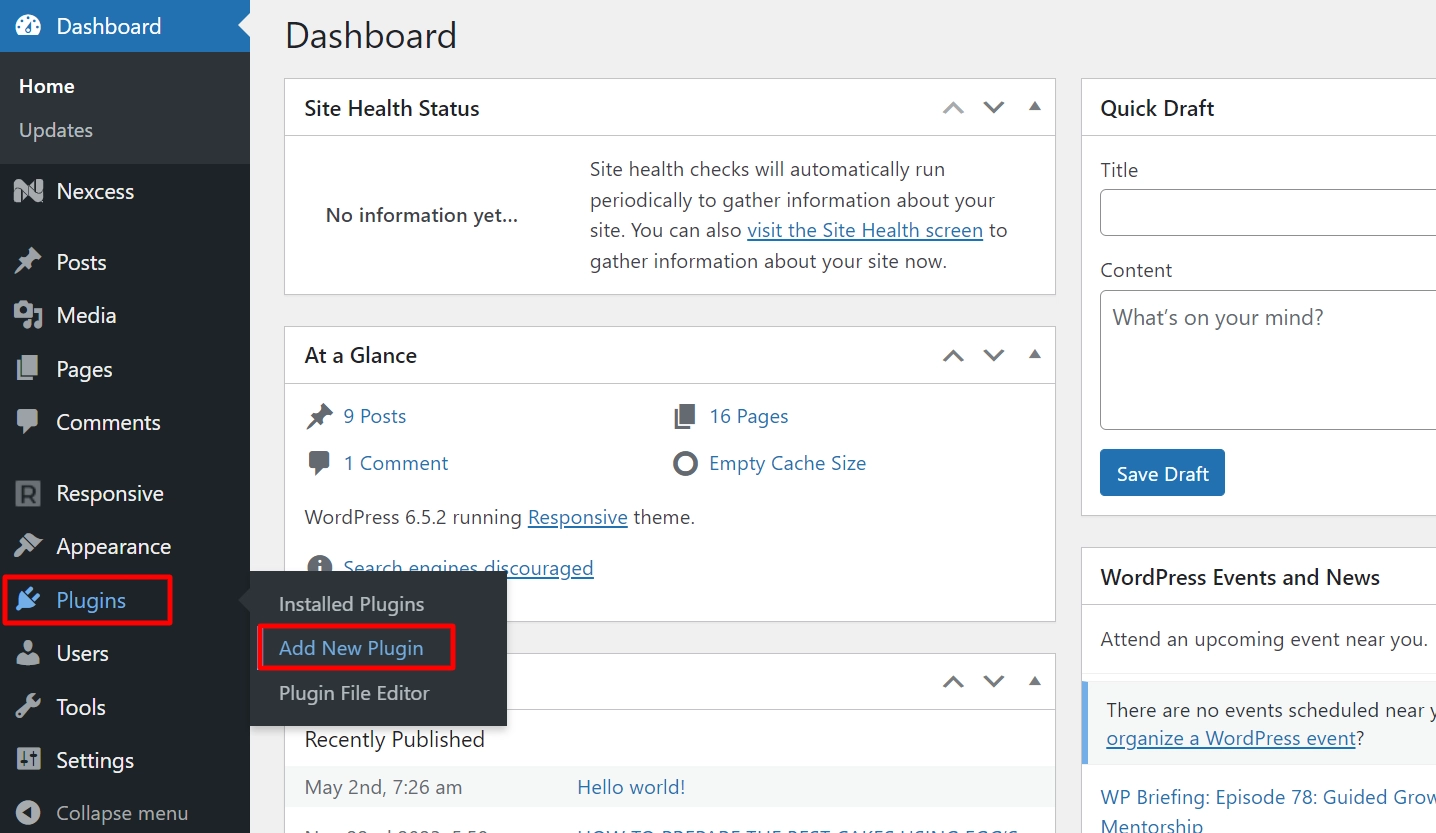Click the Collapse menu label
Viewport: 1436px width, 833px height.
click(x=122, y=813)
